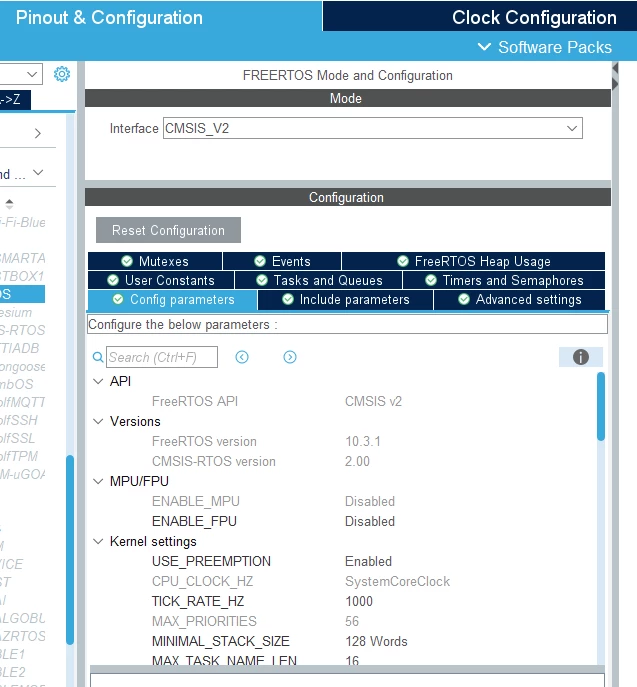This screenshot has height=687, width=637.
Task: Select the lfMQTT sidebar item
Action: point(22,402)
